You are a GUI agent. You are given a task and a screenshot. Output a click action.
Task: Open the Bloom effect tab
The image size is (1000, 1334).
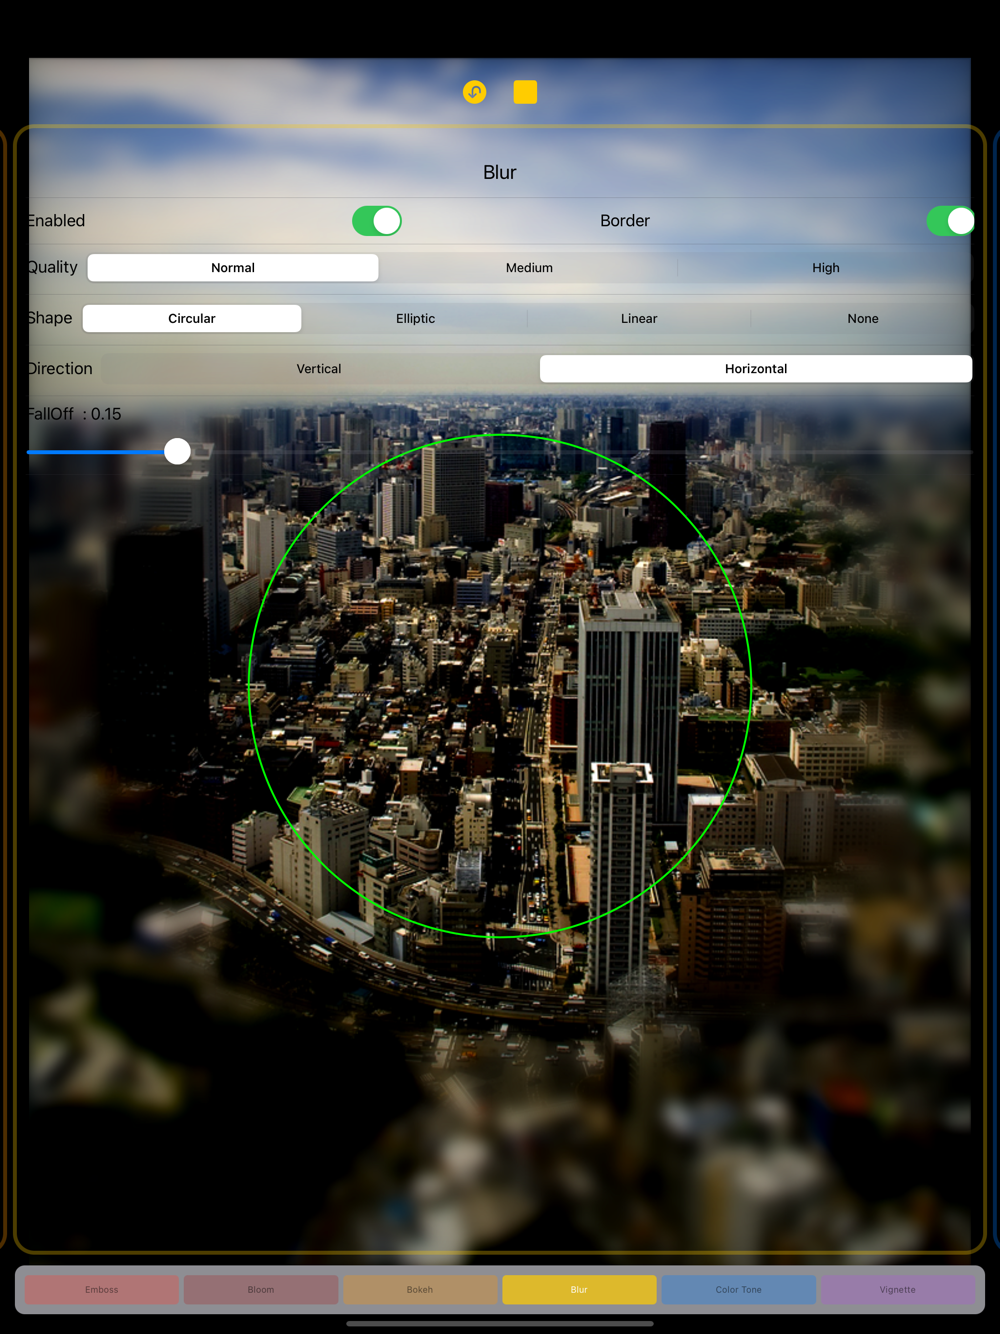(x=261, y=1289)
